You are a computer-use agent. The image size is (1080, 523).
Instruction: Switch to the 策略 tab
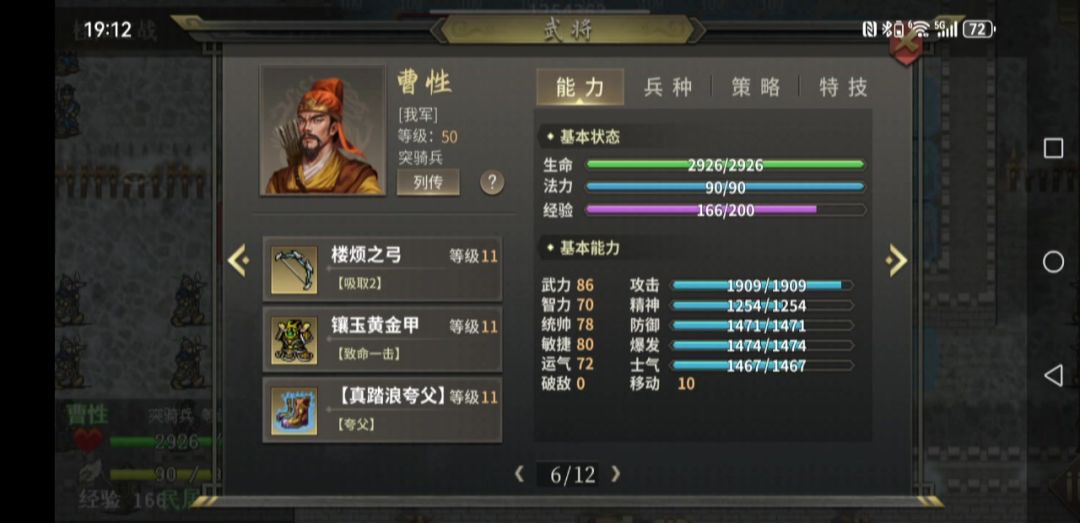click(x=756, y=87)
